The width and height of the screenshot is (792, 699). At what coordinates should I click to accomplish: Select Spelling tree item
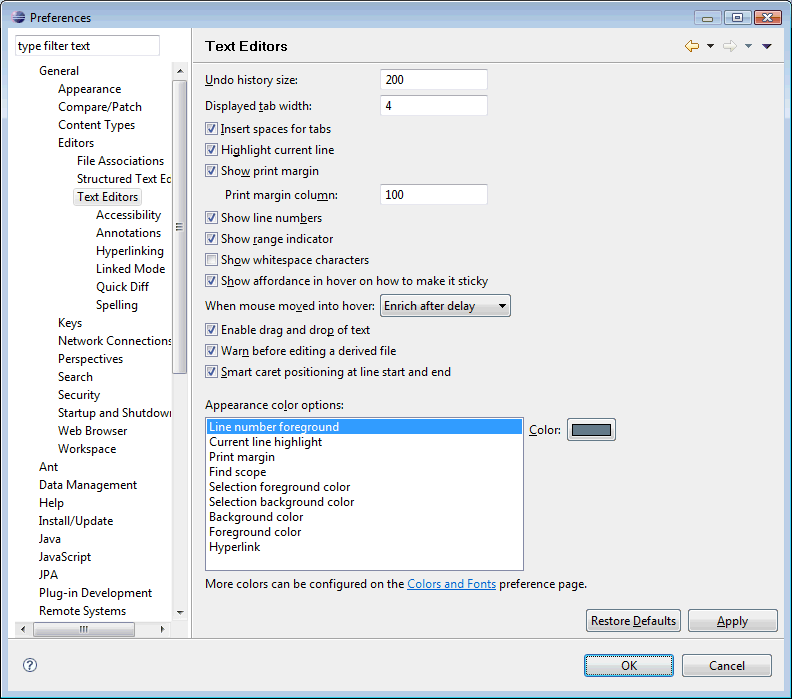tap(117, 305)
